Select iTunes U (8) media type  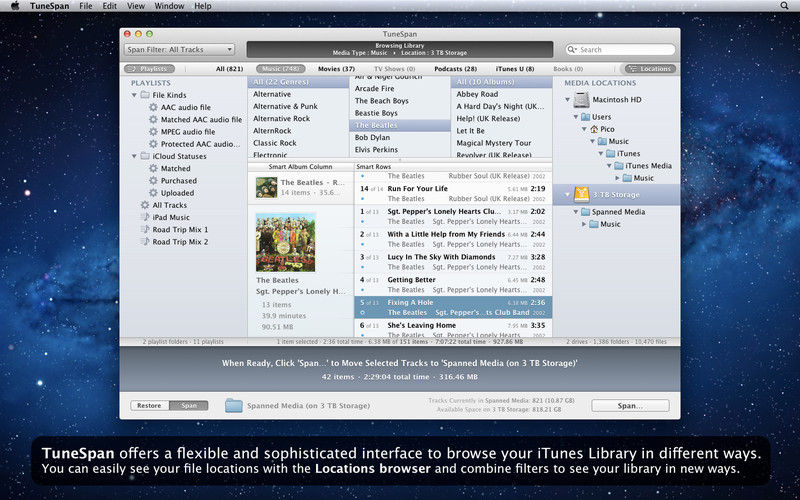point(515,69)
